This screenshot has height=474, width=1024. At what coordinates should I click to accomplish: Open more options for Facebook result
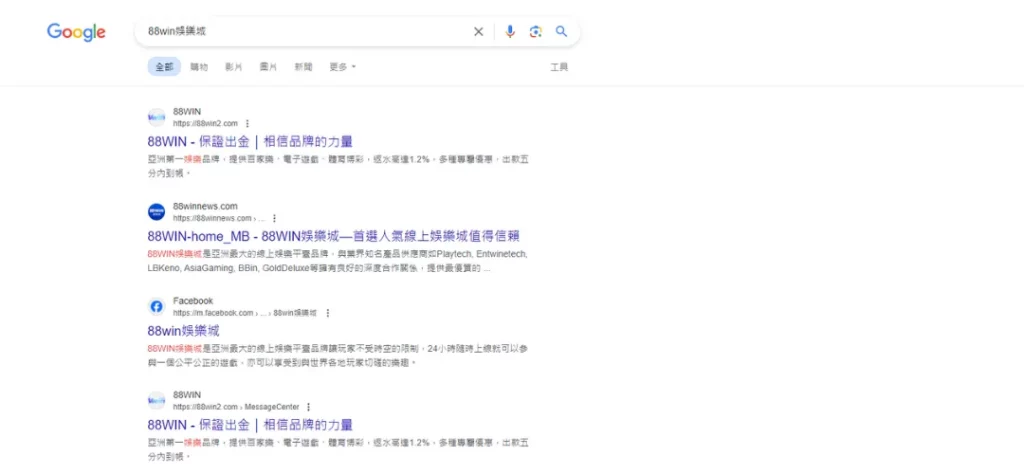click(328, 313)
